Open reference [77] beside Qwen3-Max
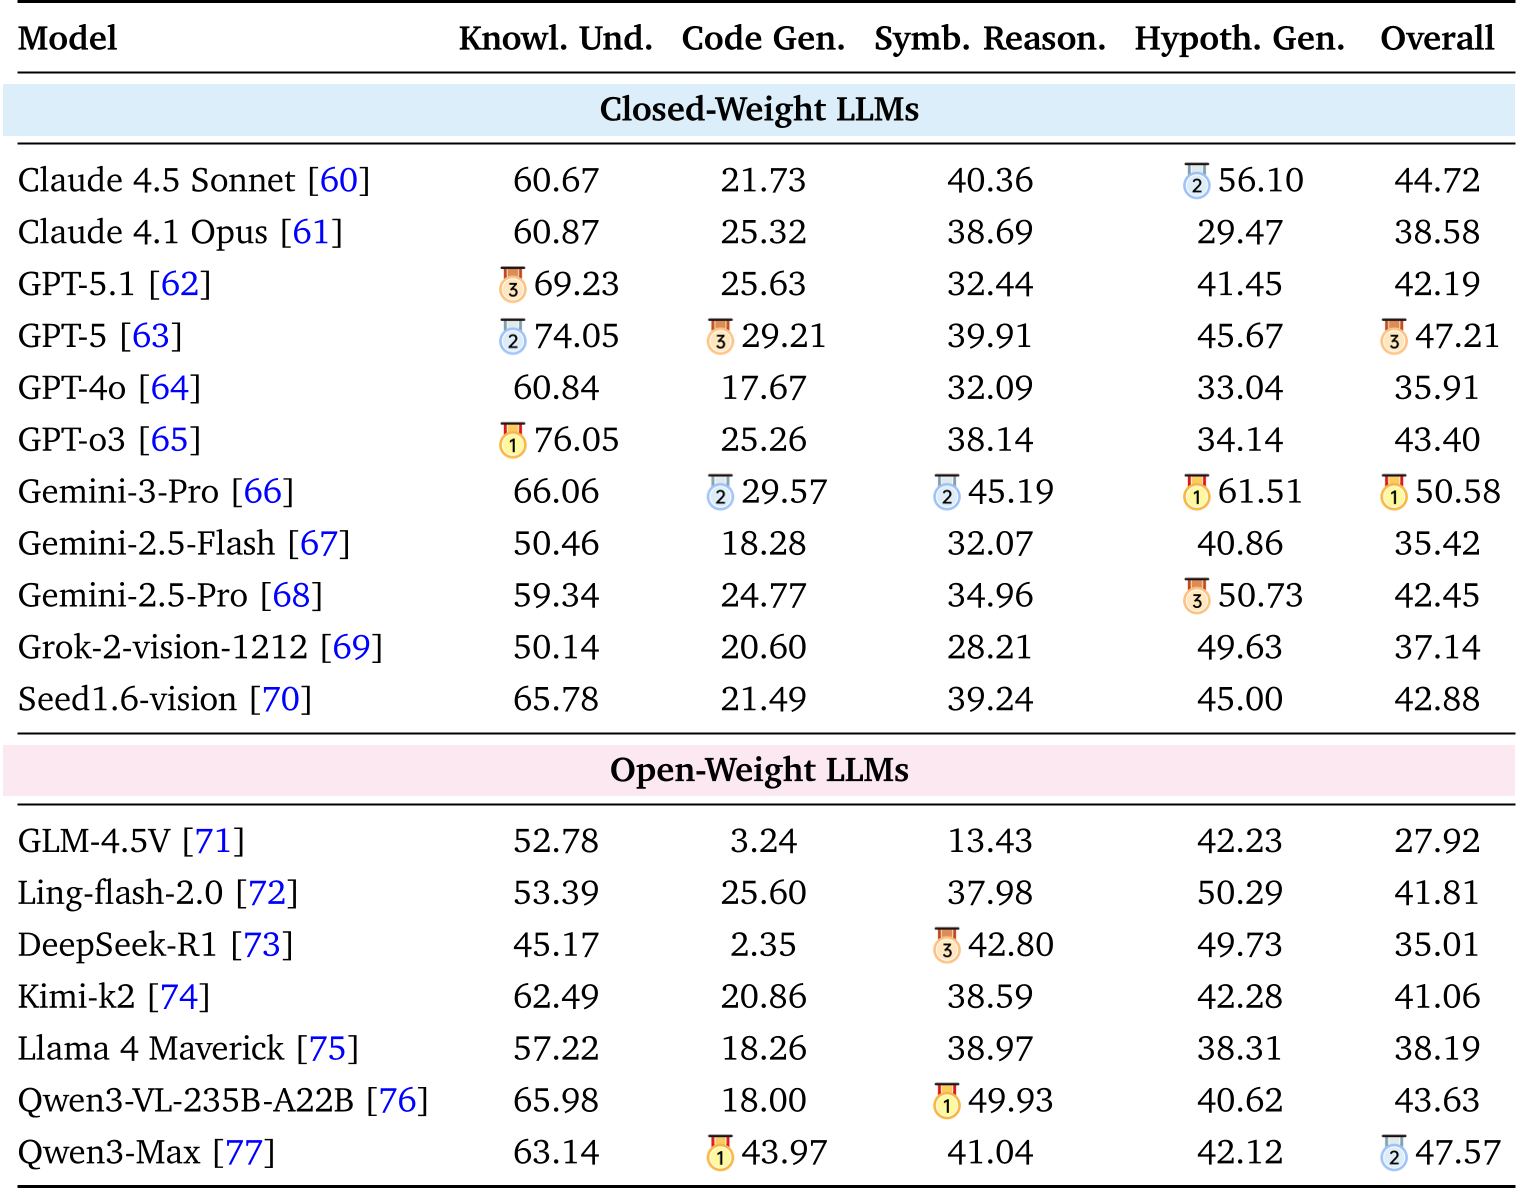The height and width of the screenshot is (1190, 1519). [x=244, y=1153]
